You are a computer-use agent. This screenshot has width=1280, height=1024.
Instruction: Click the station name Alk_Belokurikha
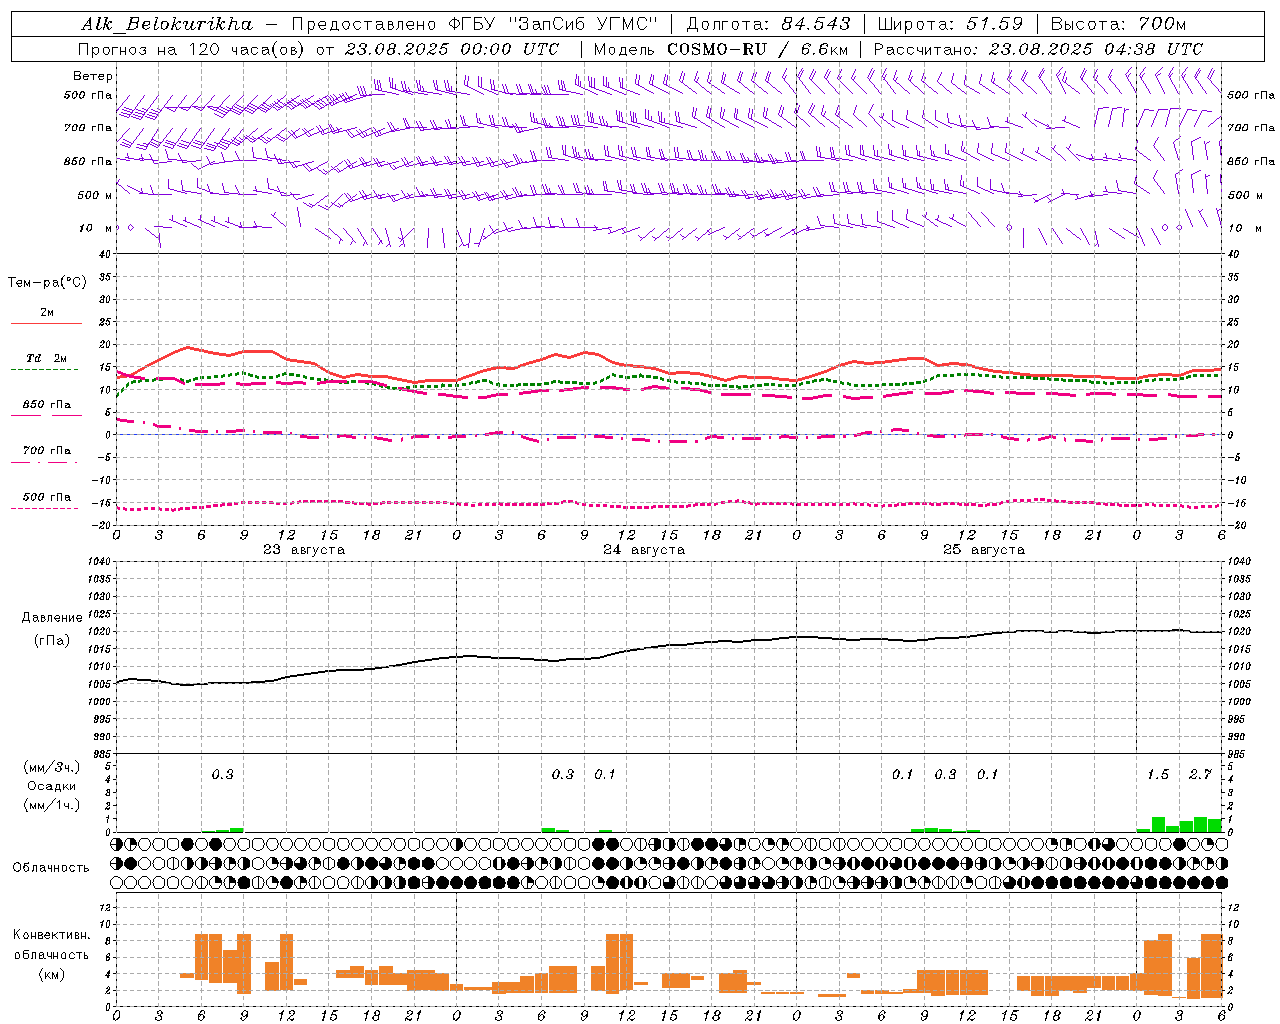(x=167, y=24)
